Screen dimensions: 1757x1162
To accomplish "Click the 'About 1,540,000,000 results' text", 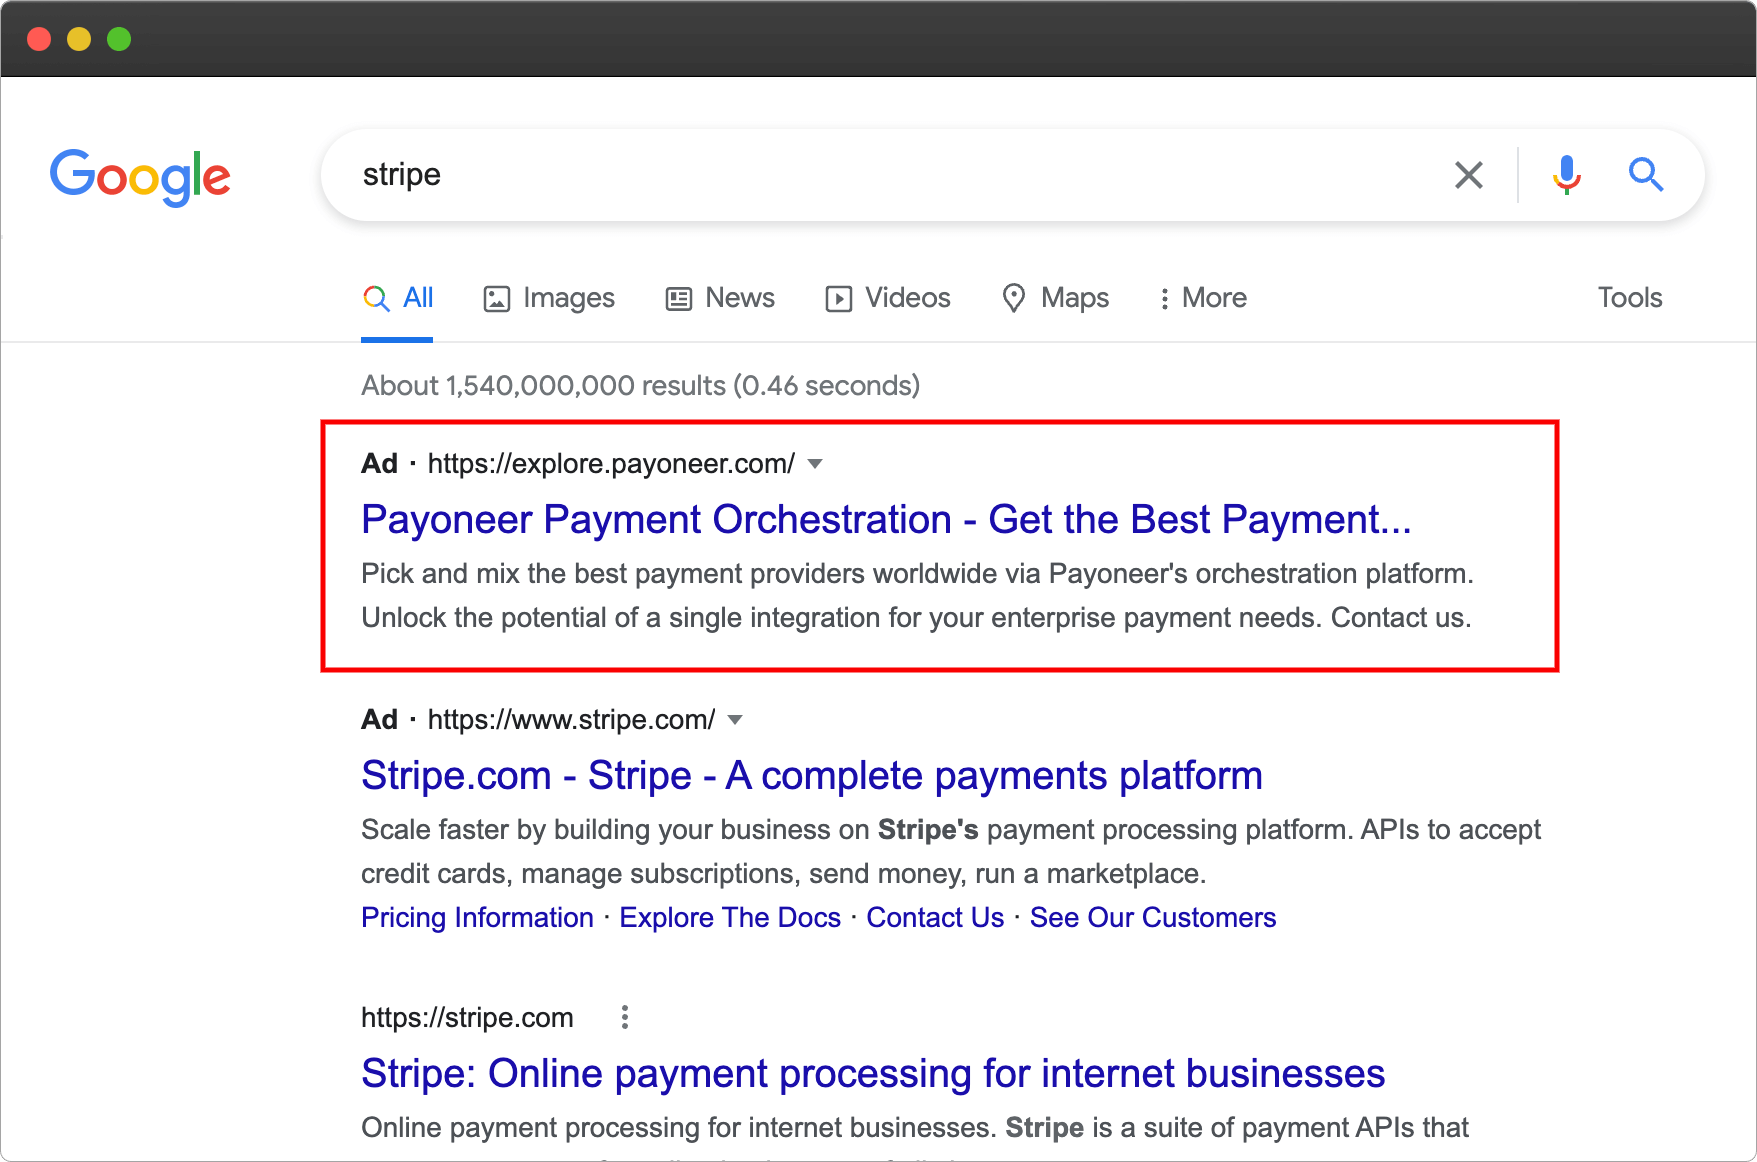I will (x=640, y=386).
